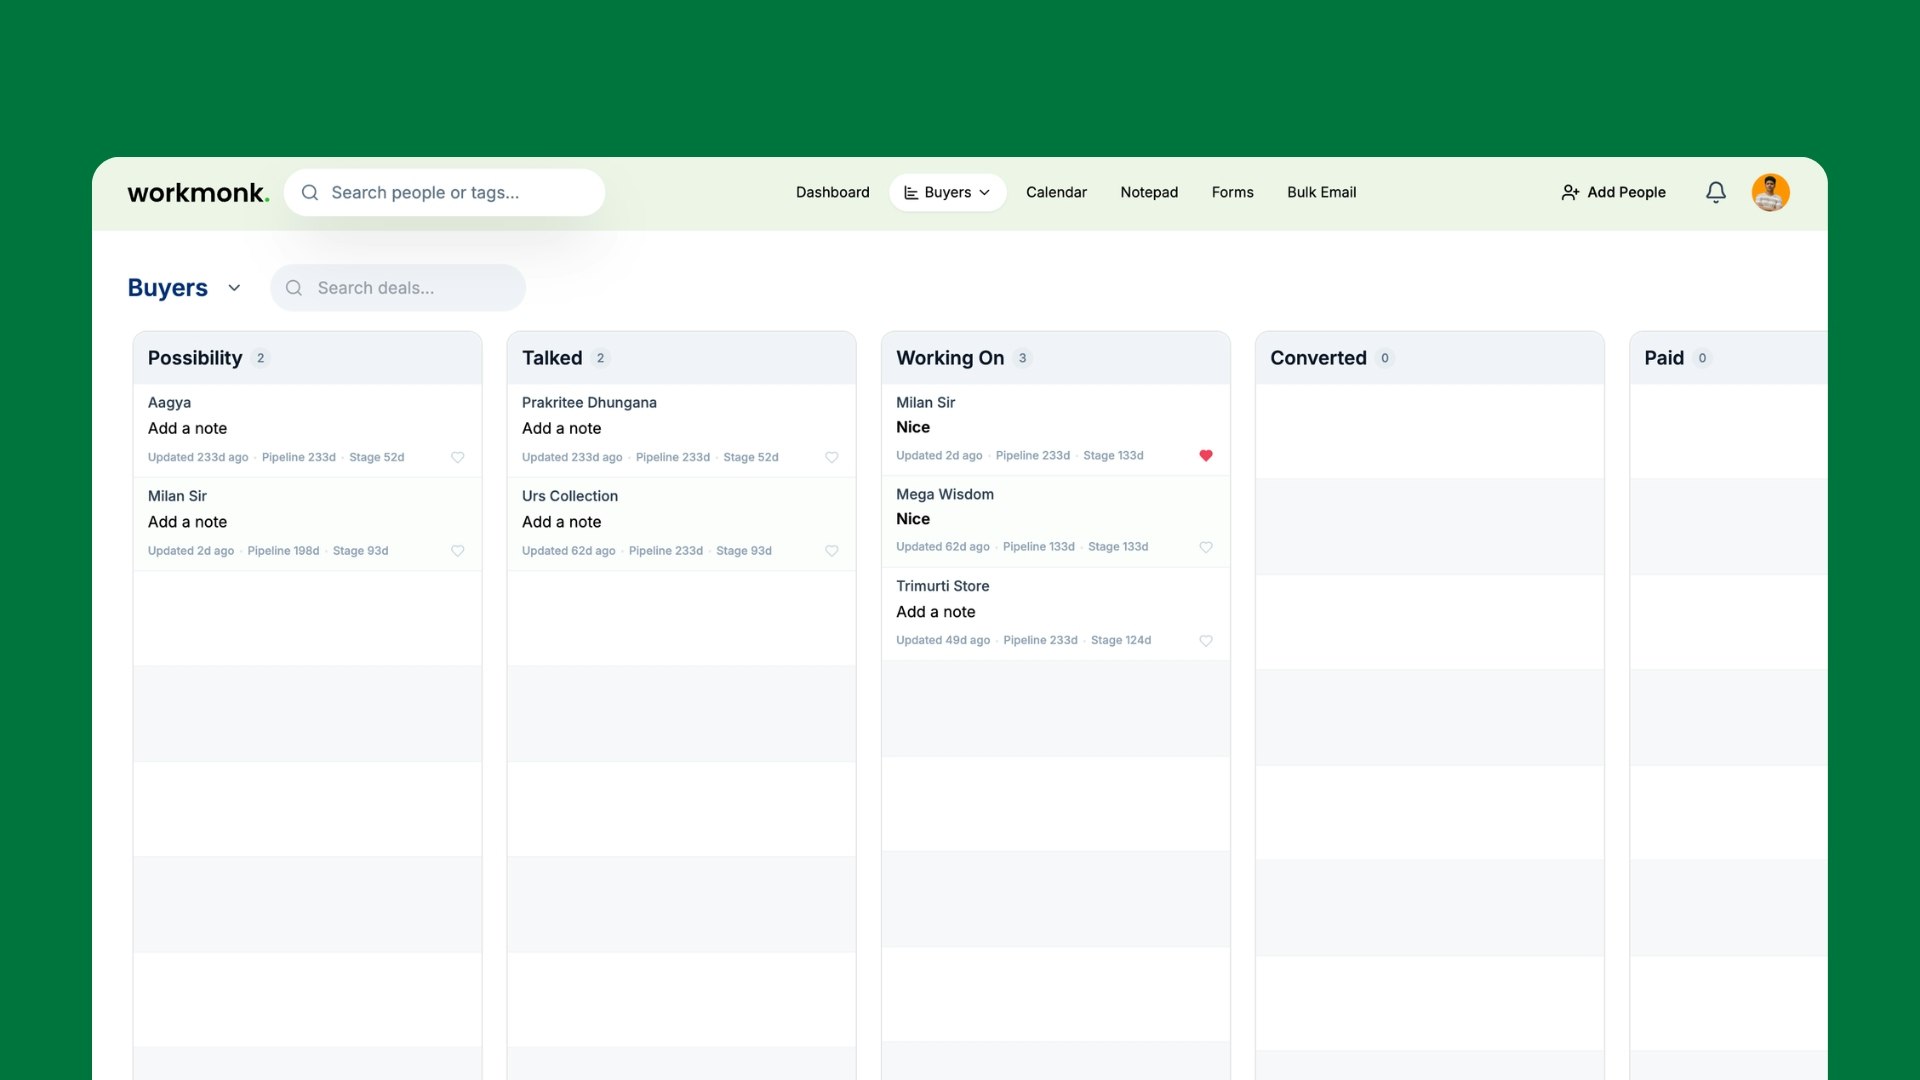Unfavorite Milan Sir deal in Working On
Screen dimensions: 1920x1080
tap(1205, 455)
